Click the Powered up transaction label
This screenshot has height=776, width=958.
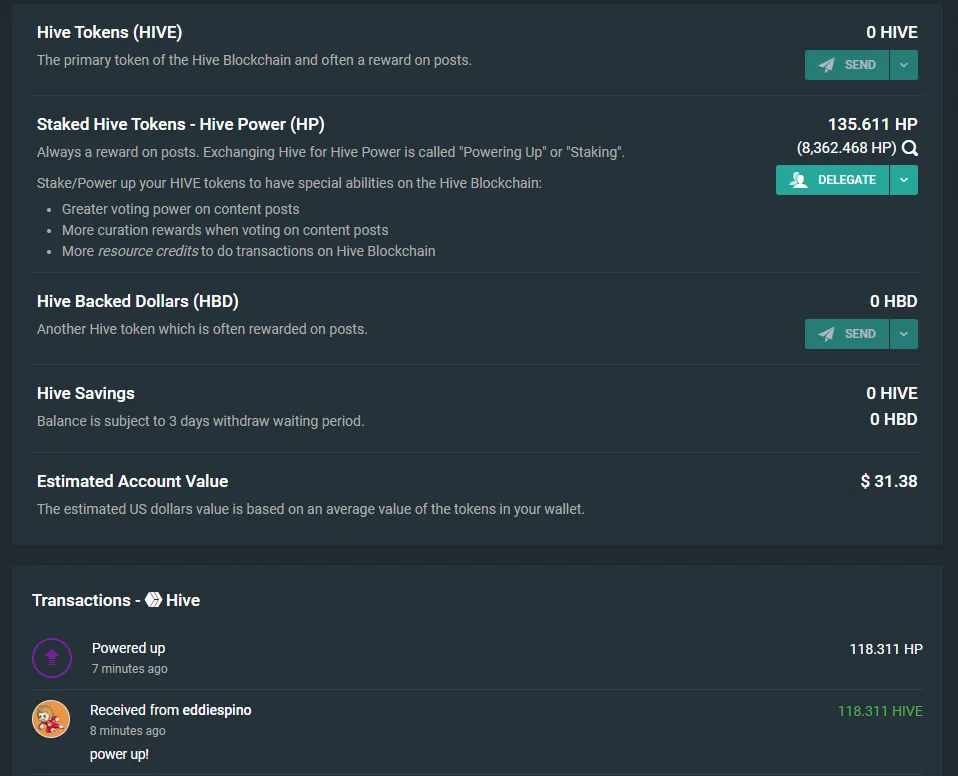[128, 648]
